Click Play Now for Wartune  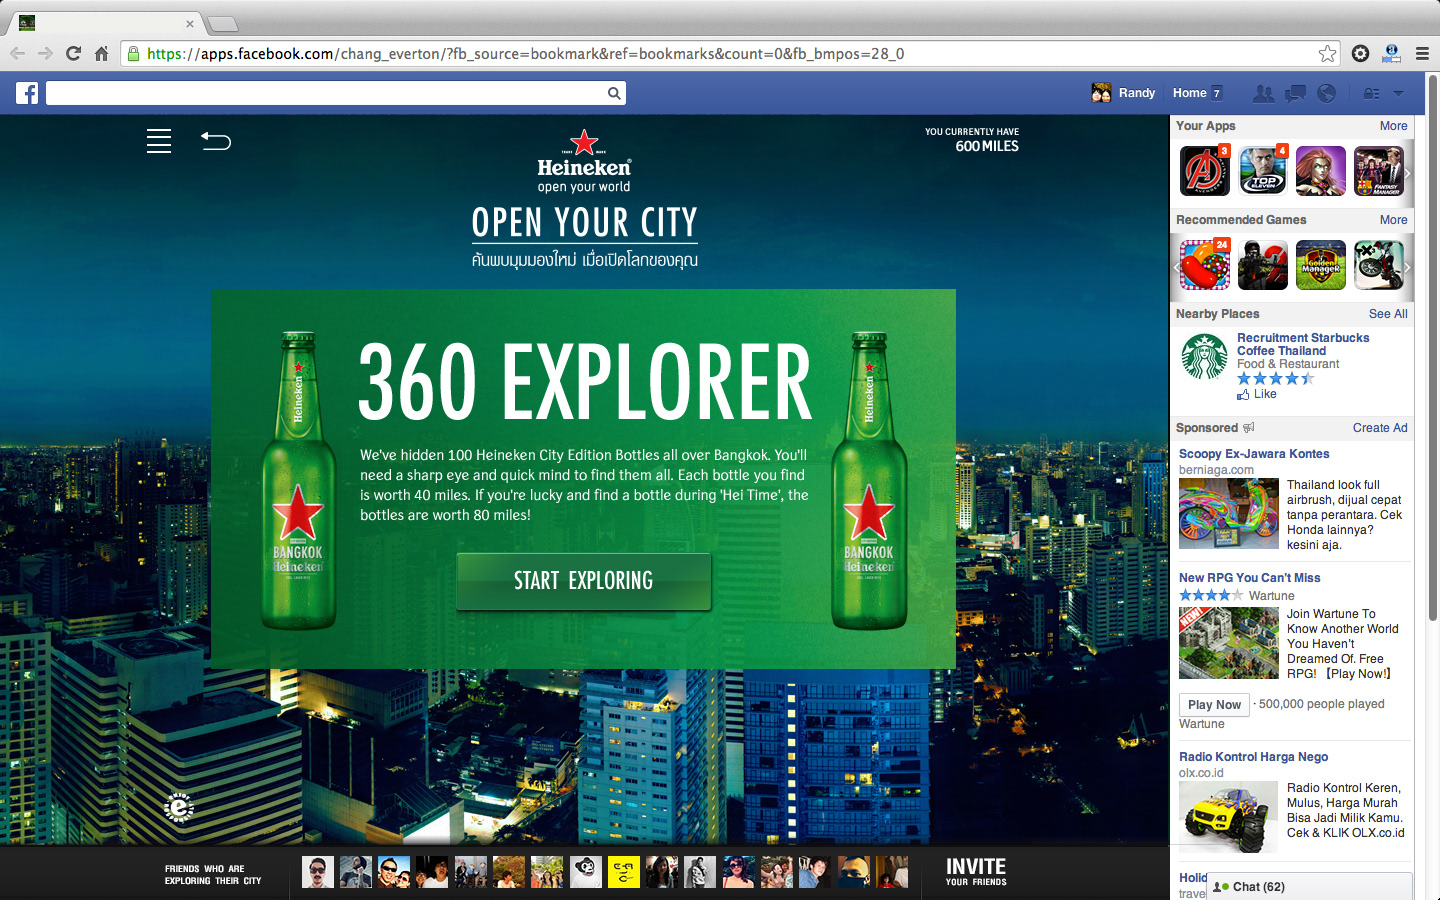click(x=1214, y=705)
